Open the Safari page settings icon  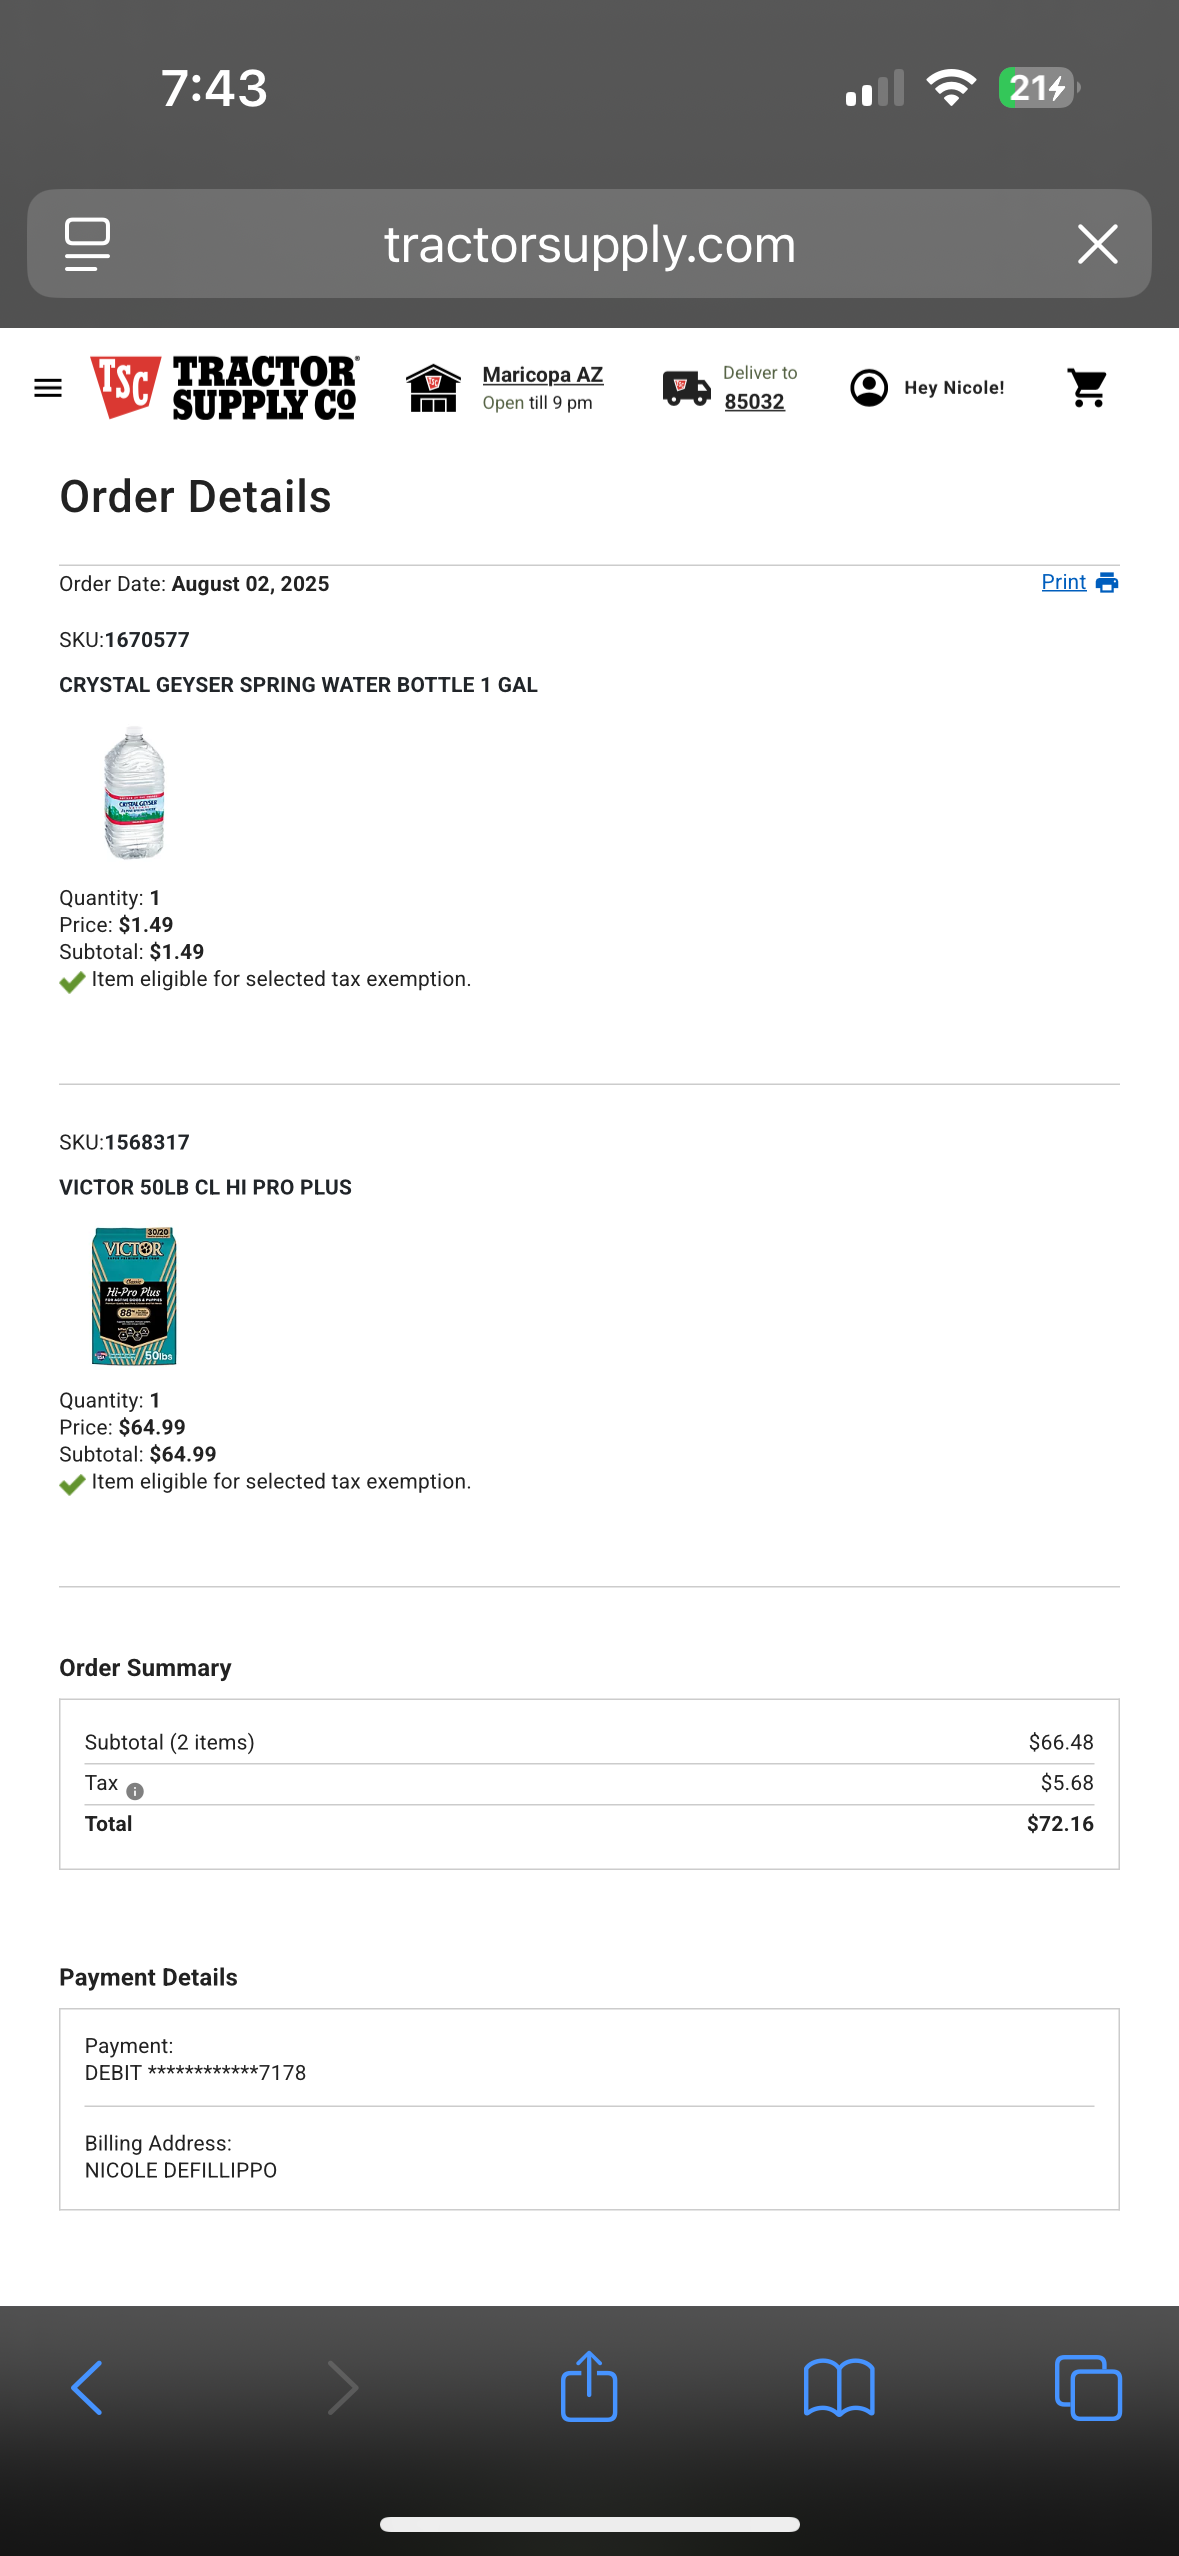pos(88,244)
